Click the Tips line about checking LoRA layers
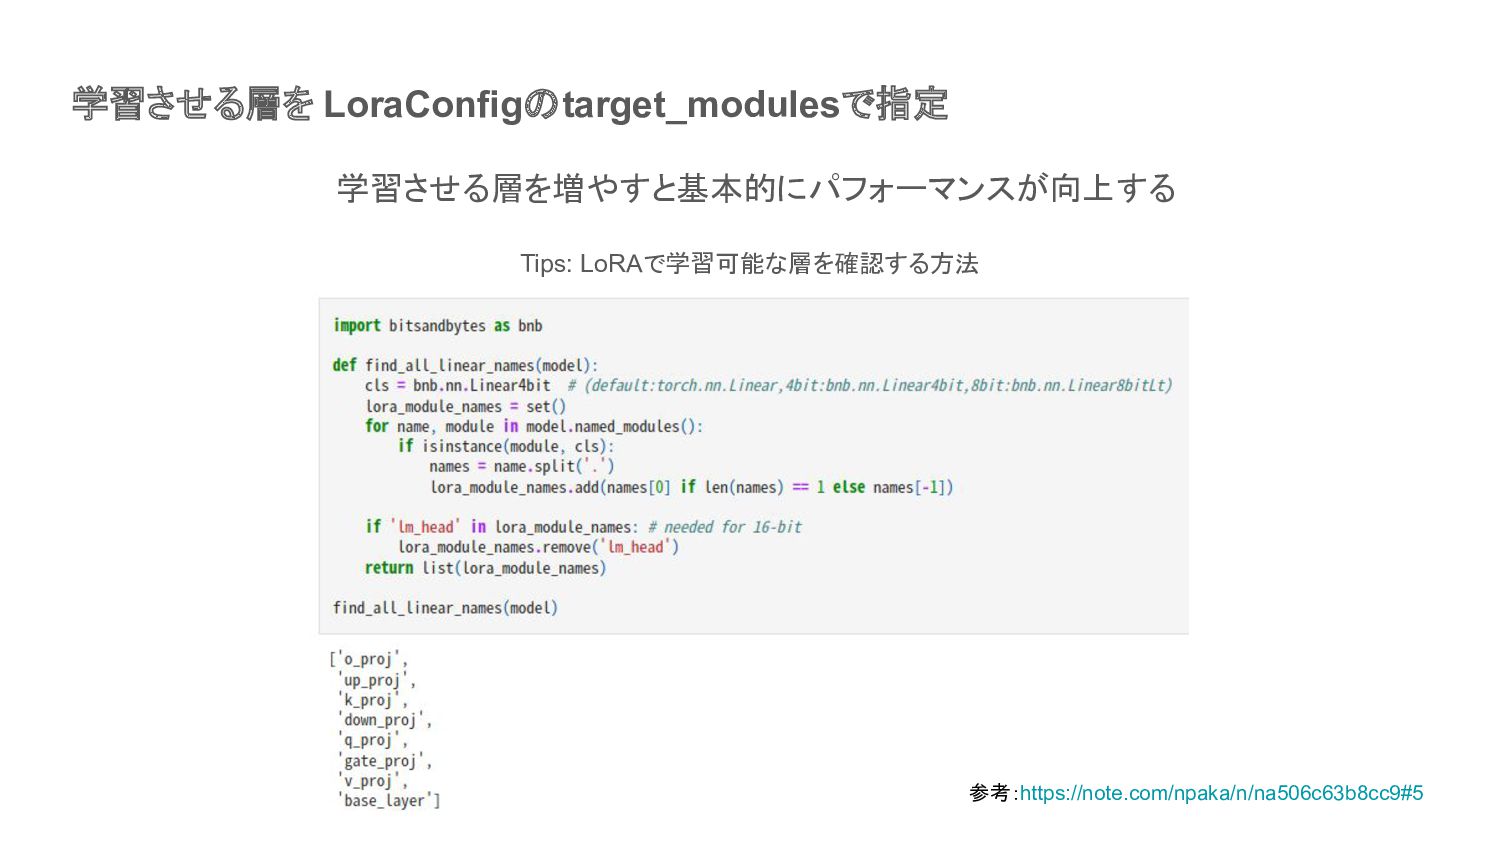The width and height of the screenshot is (1500, 844). tap(749, 263)
